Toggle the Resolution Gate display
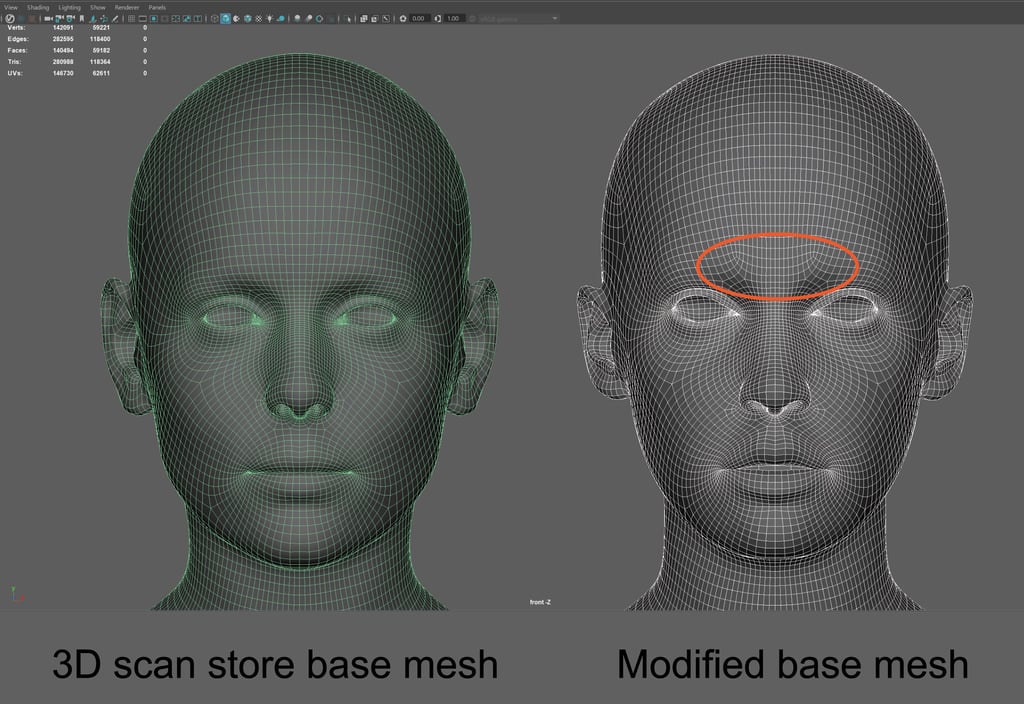 [153, 18]
